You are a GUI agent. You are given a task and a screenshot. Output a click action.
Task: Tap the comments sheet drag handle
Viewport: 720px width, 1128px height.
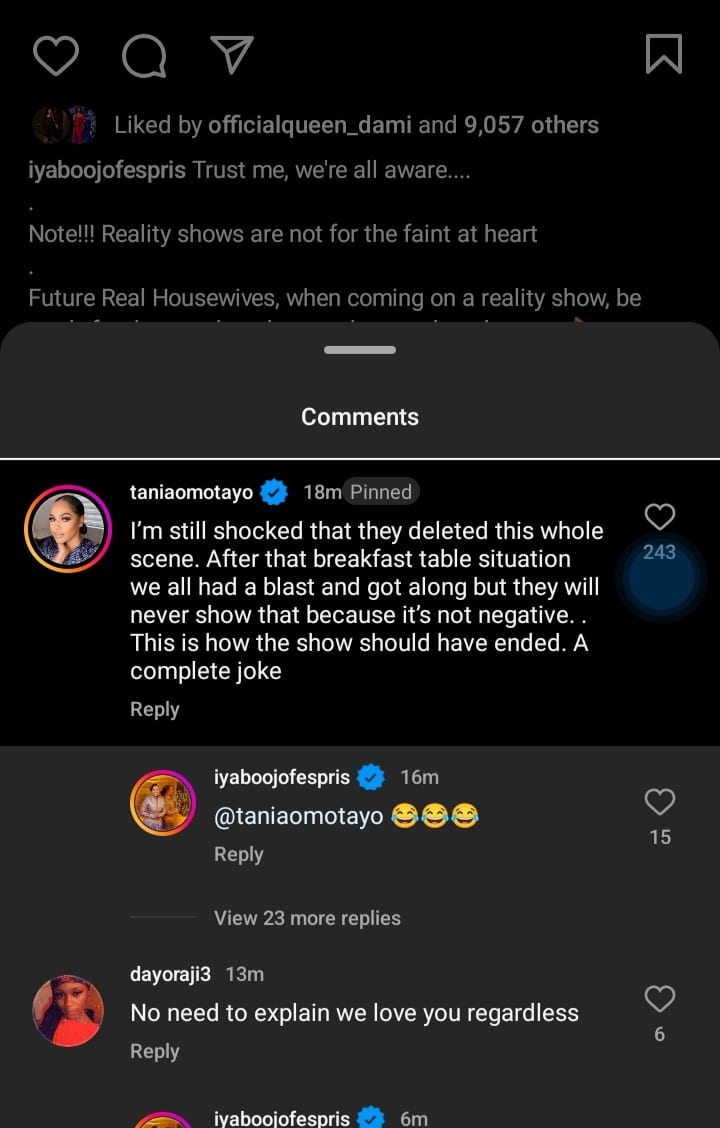pyautogui.click(x=360, y=350)
